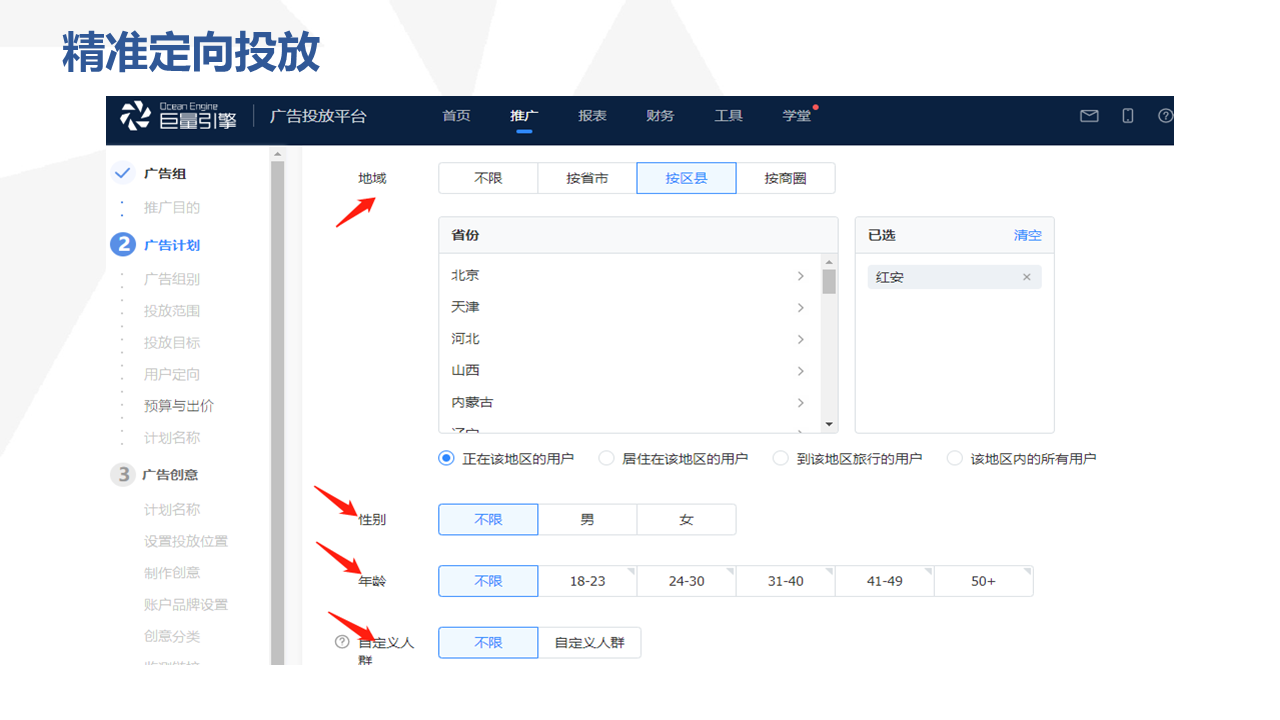This screenshot has width=1280, height=720.
Task: Click the 广告组 checkmark step icon
Action: tap(123, 173)
